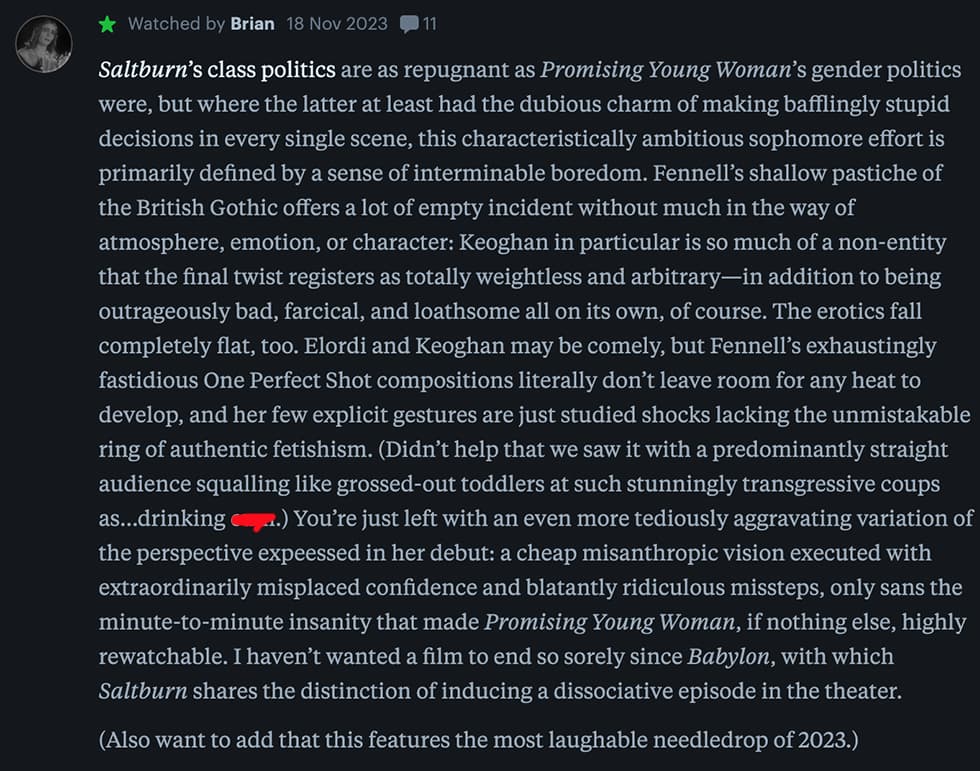Screen dimensions: 980x771
Task: Click the comment count number 11
Action: tap(429, 24)
